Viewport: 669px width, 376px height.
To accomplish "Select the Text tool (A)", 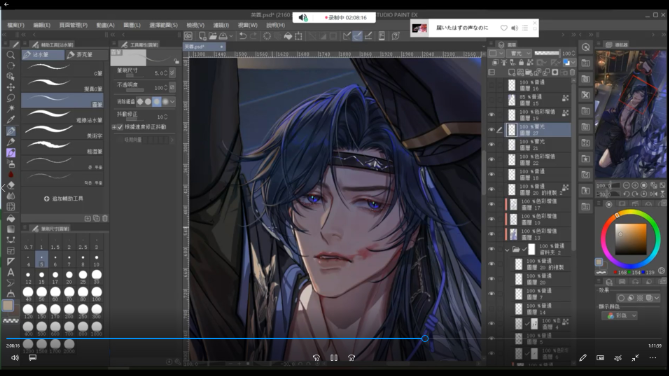I will click(x=11, y=272).
